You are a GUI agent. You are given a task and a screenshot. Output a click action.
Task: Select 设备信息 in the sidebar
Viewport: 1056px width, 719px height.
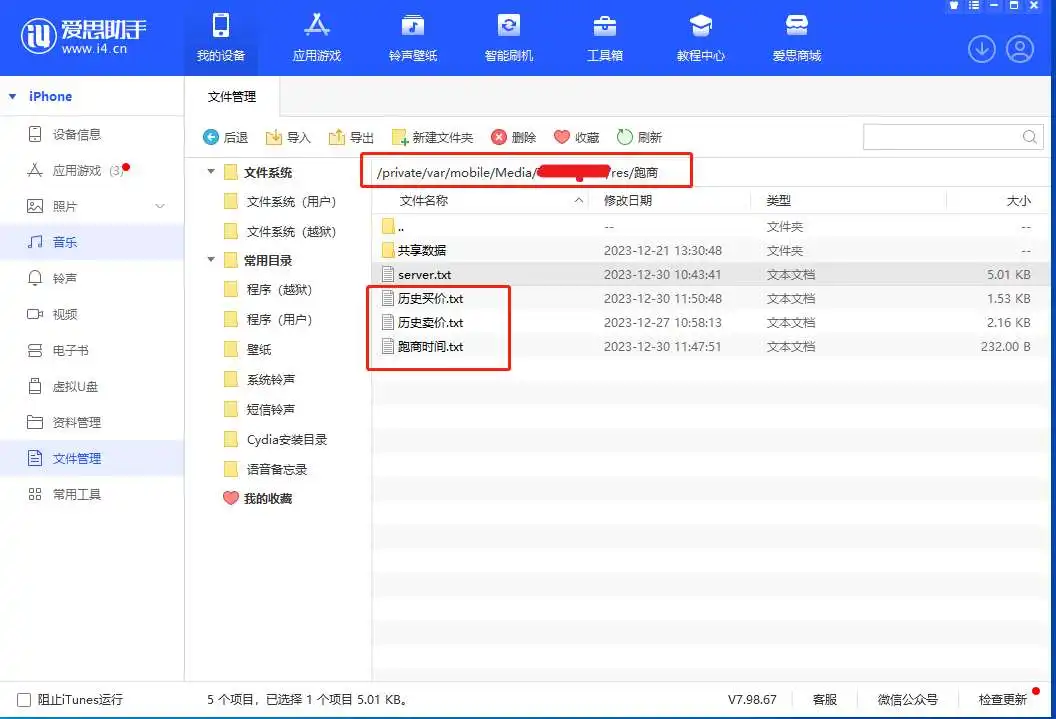76,134
